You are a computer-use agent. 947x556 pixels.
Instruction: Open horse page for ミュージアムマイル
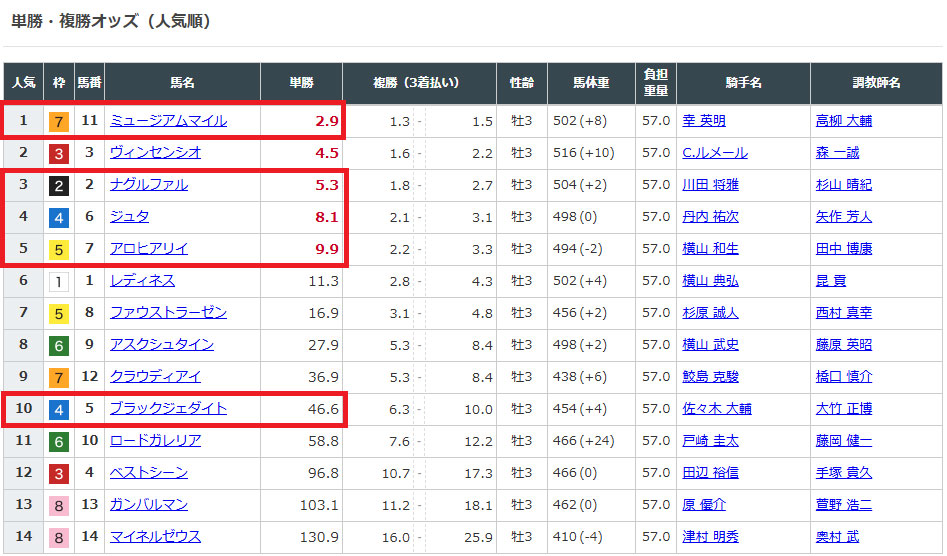[x=168, y=121]
